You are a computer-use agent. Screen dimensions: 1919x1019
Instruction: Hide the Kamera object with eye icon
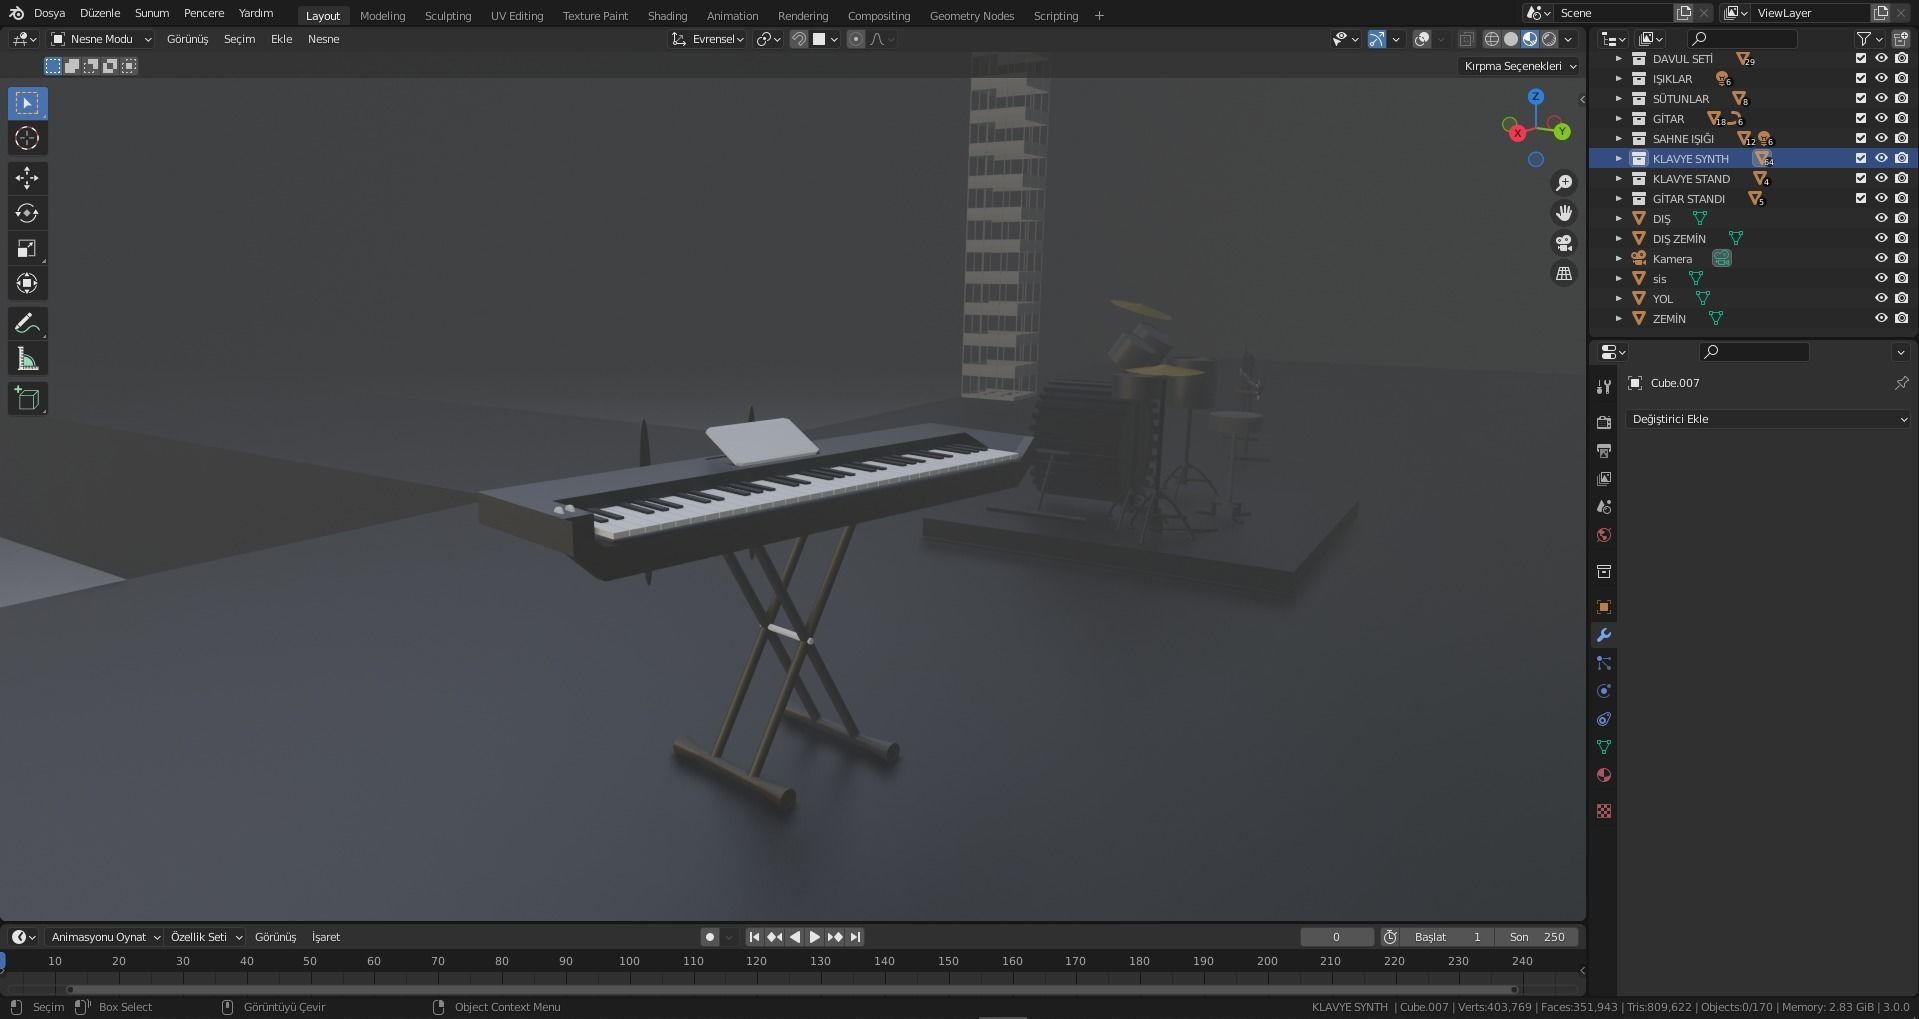click(1881, 259)
